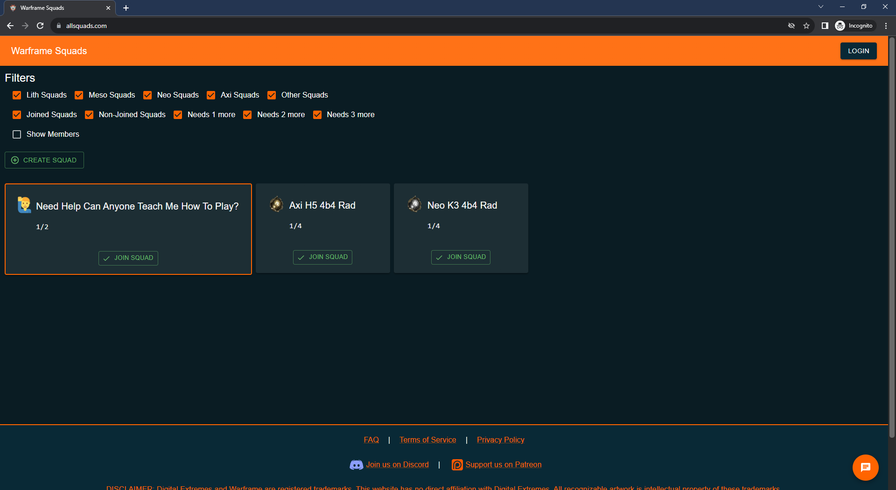Viewport: 896px width, 490px height.
Task: Open the Privacy Policy link
Action: click(501, 440)
